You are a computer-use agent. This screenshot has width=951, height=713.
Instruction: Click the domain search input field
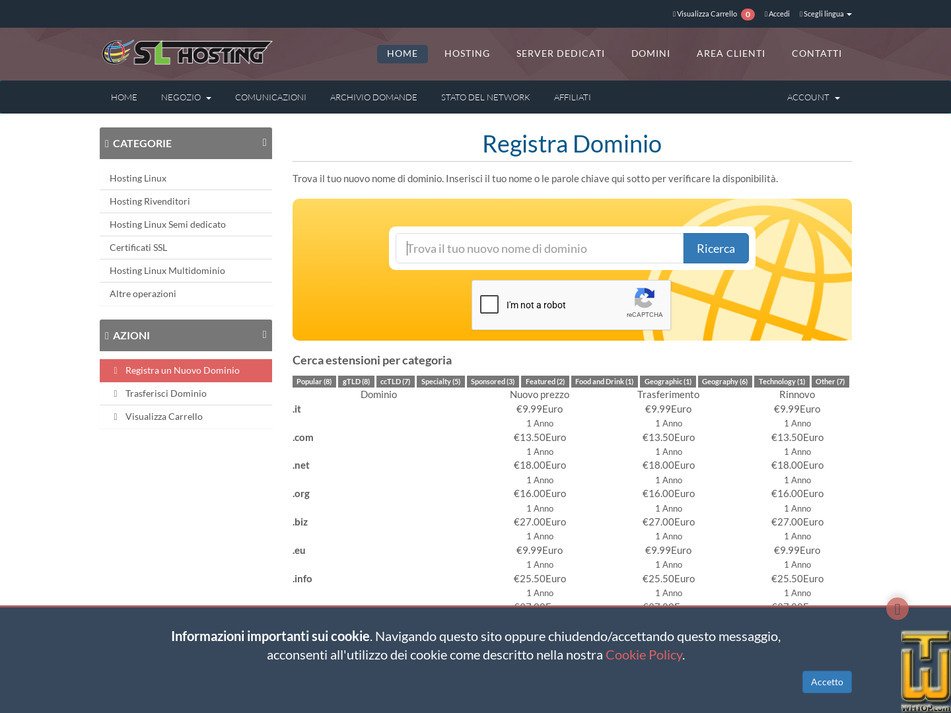click(539, 249)
